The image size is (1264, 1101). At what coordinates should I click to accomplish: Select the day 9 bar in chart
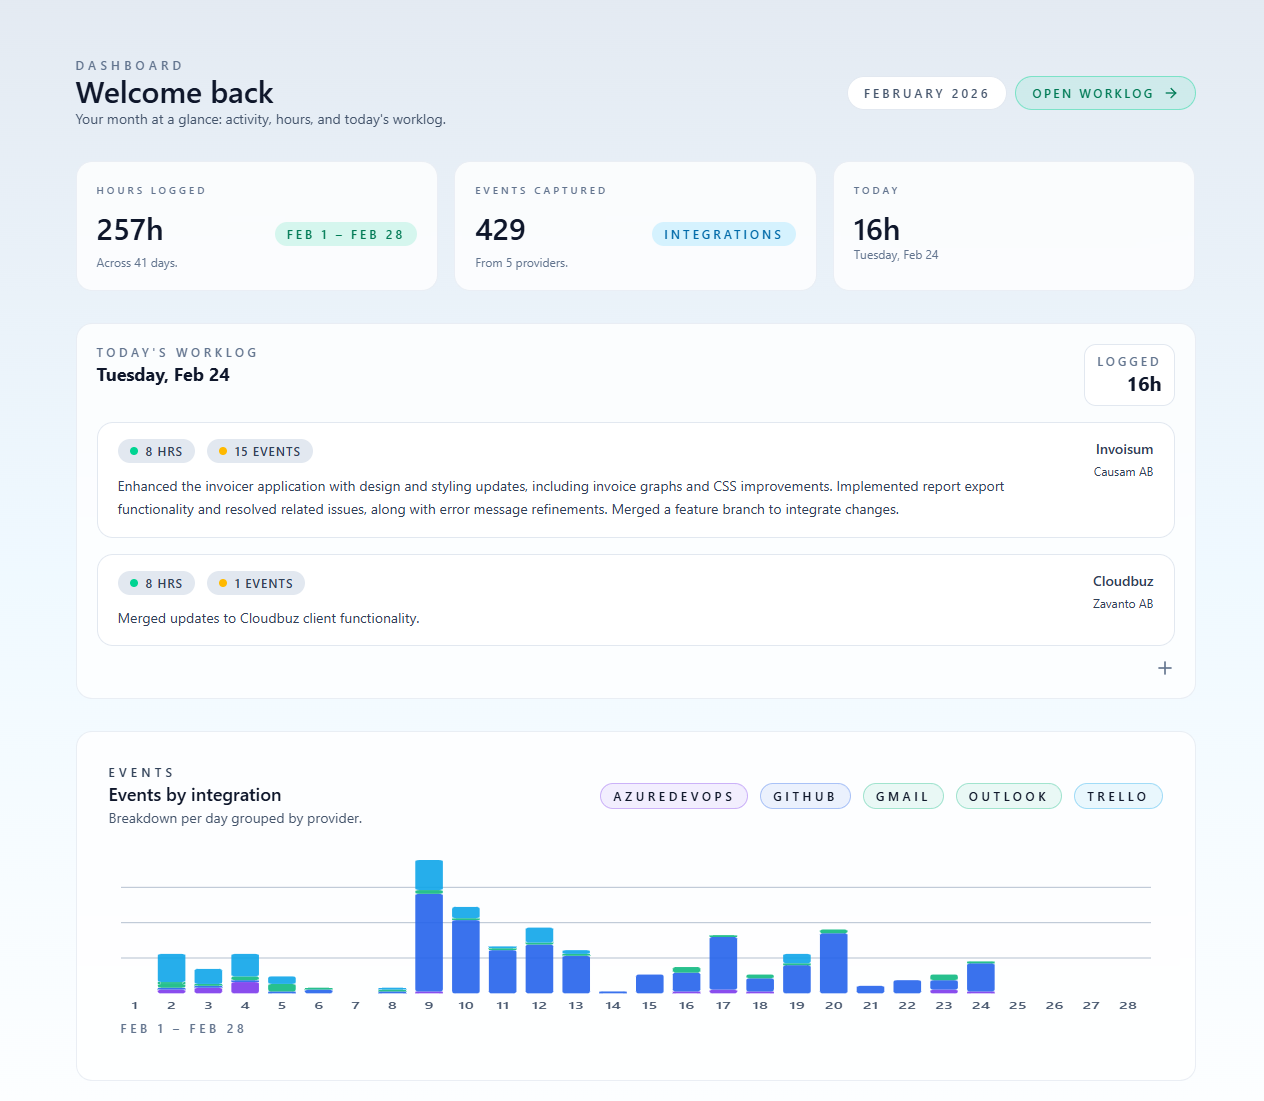pyautogui.click(x=429, y=926)
